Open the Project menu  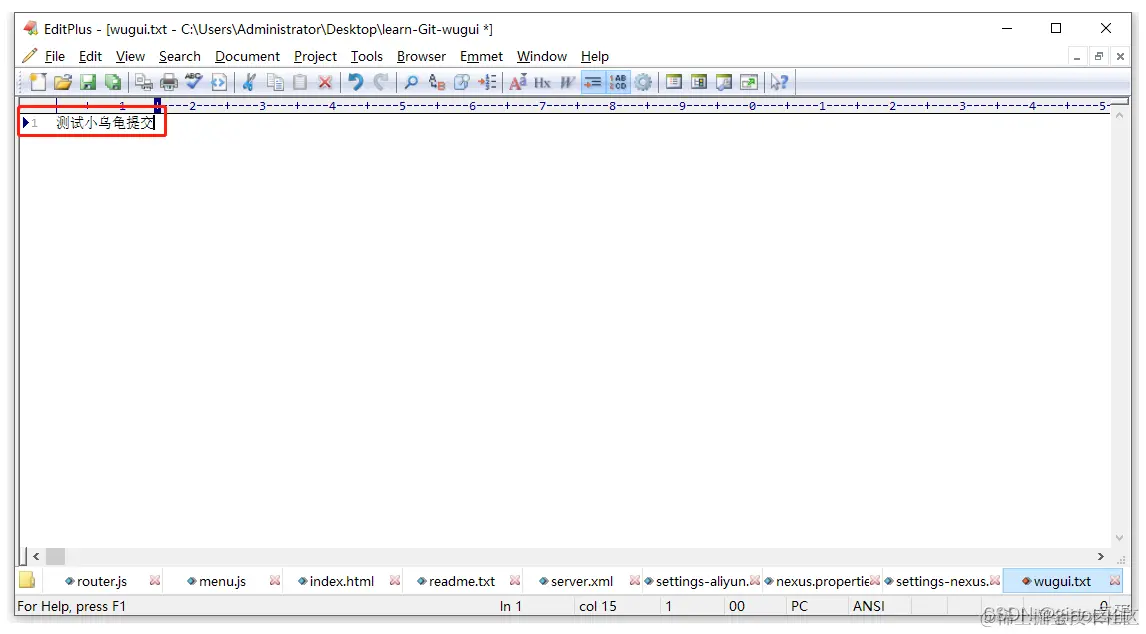pos(315,56)
